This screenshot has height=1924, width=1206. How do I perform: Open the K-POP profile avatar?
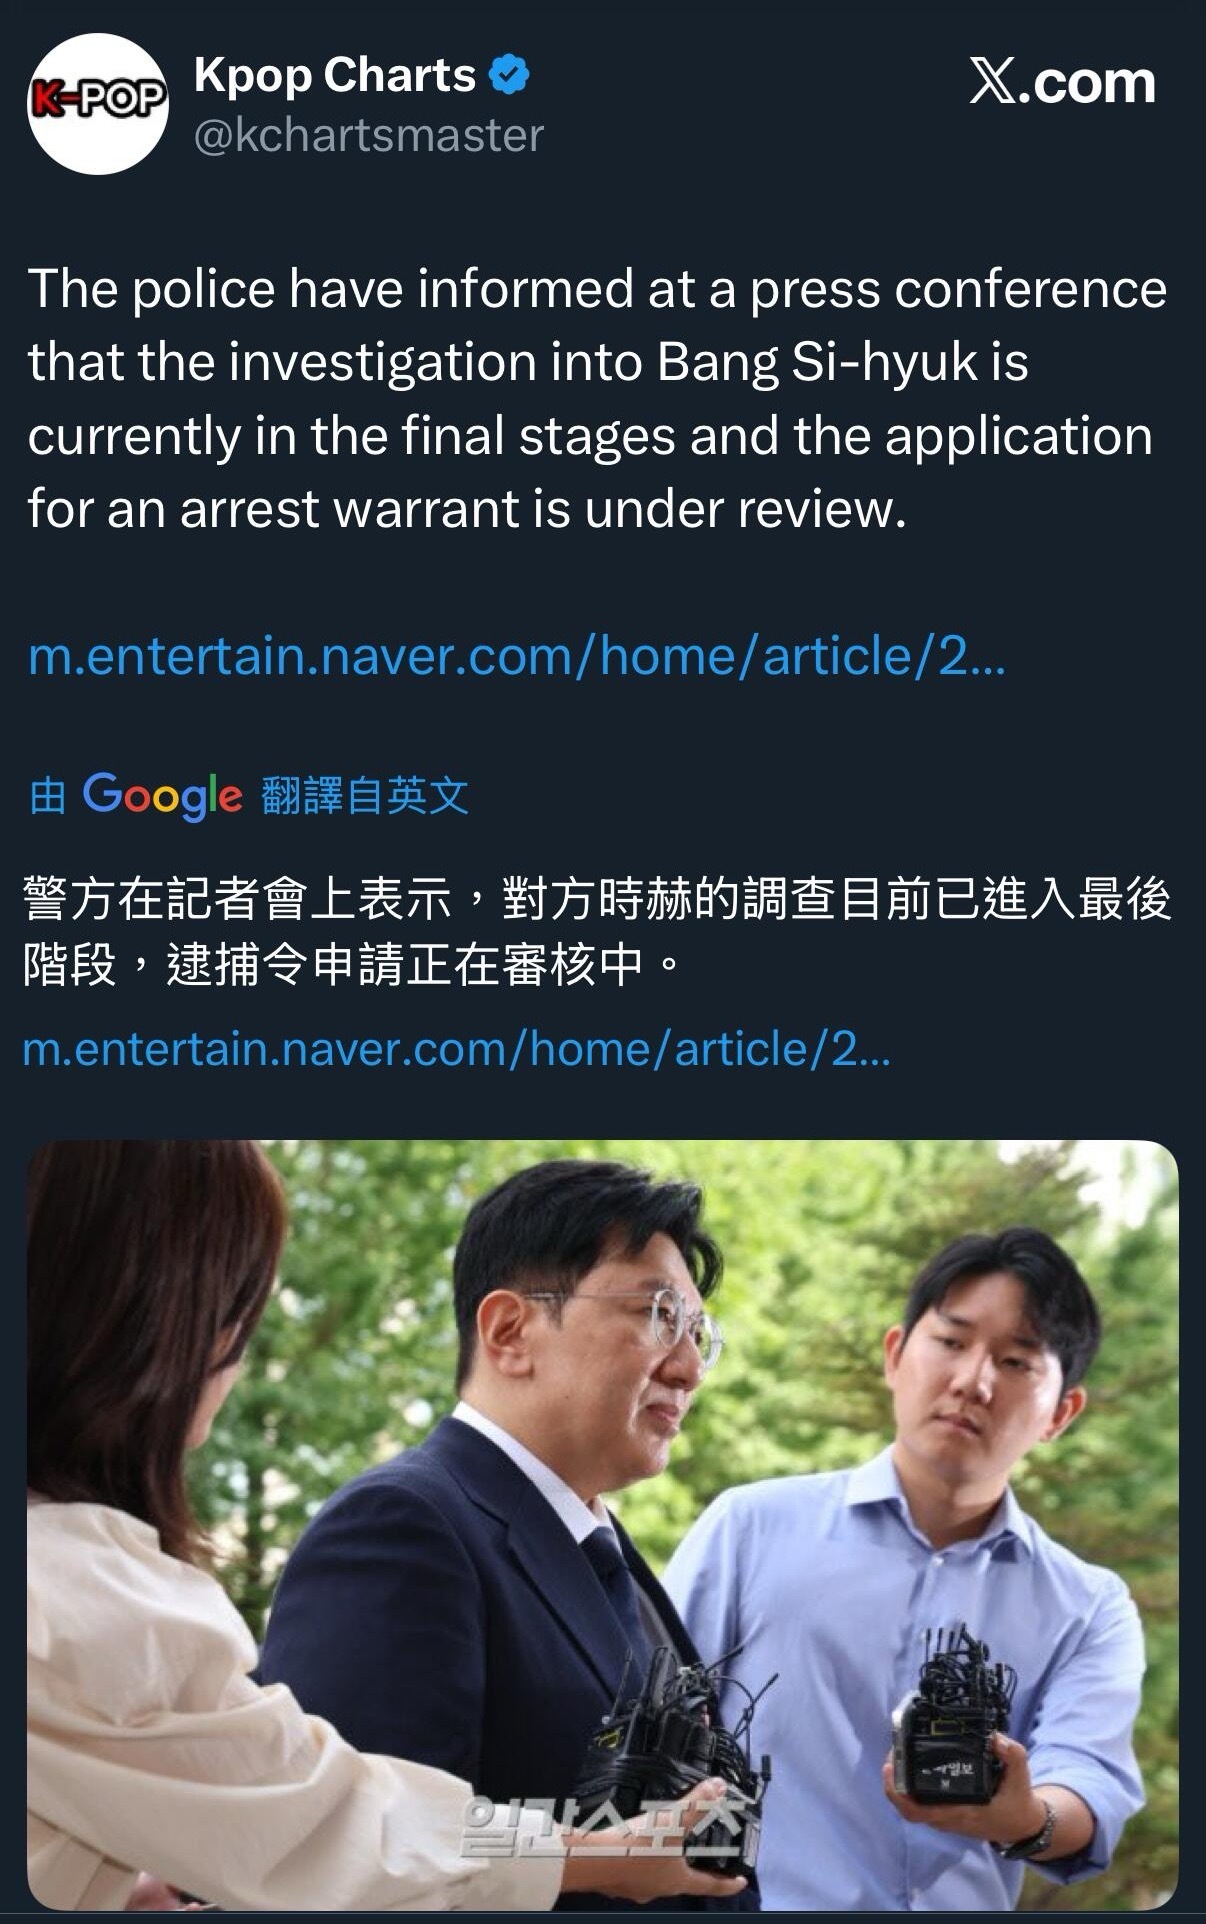97,104
